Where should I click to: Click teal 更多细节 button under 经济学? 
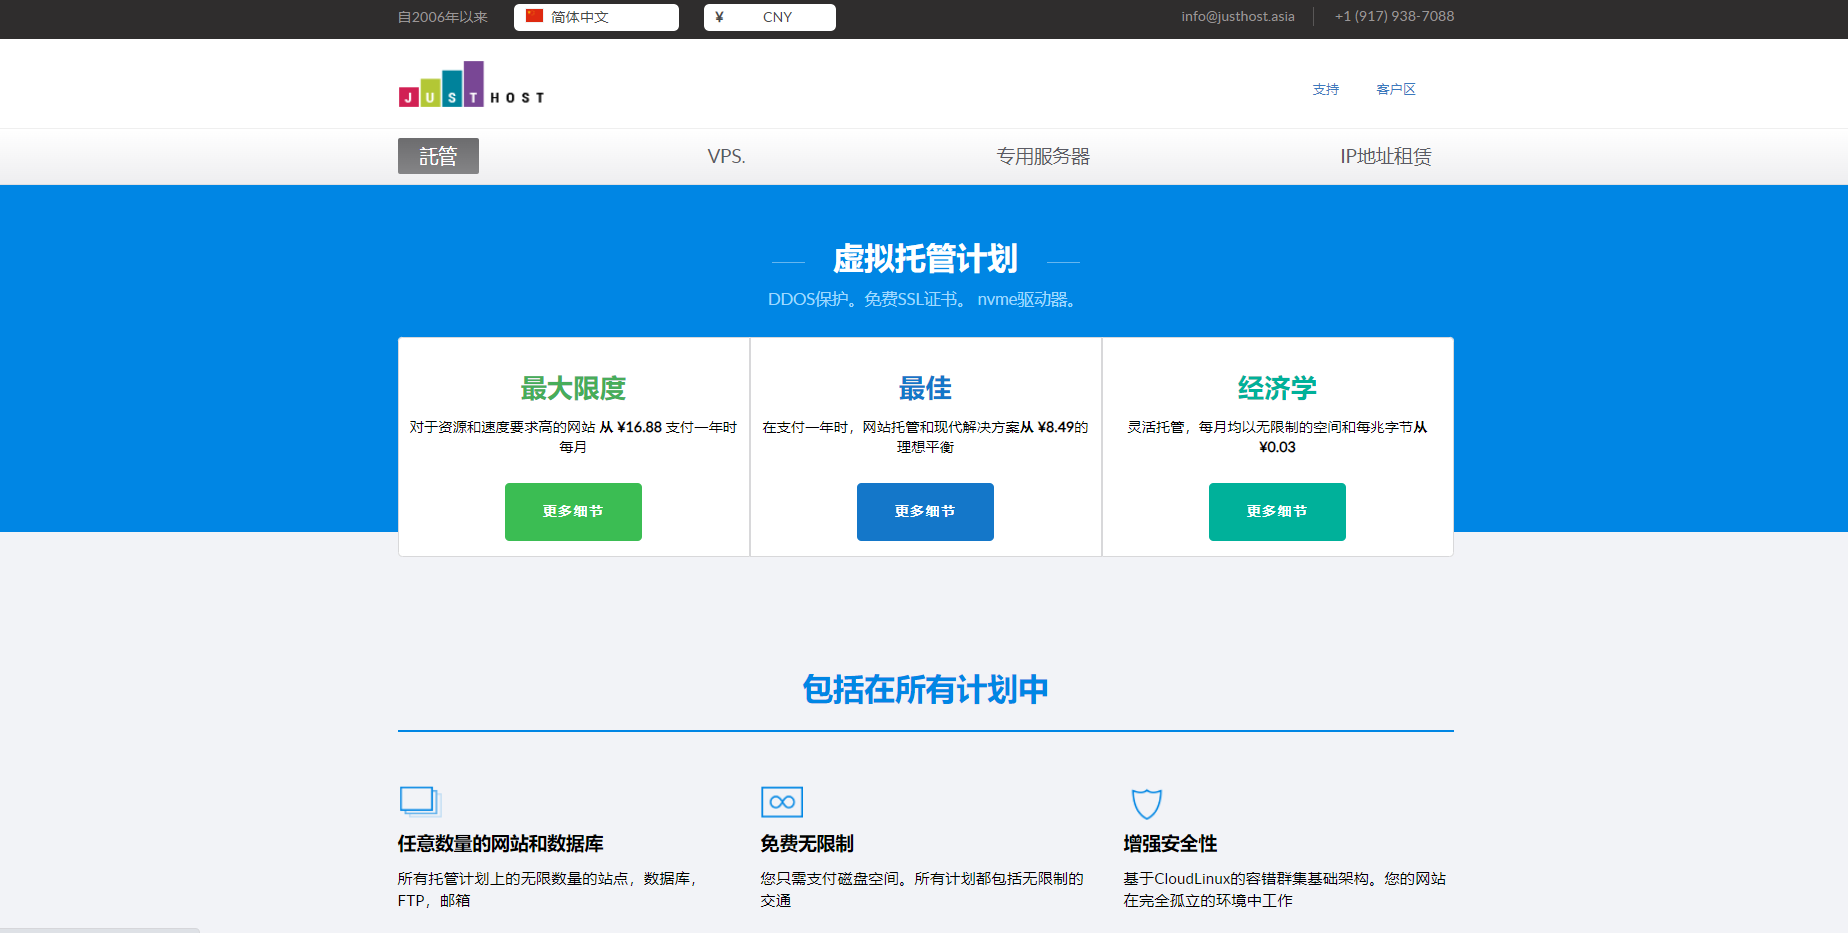[1277, 512]
